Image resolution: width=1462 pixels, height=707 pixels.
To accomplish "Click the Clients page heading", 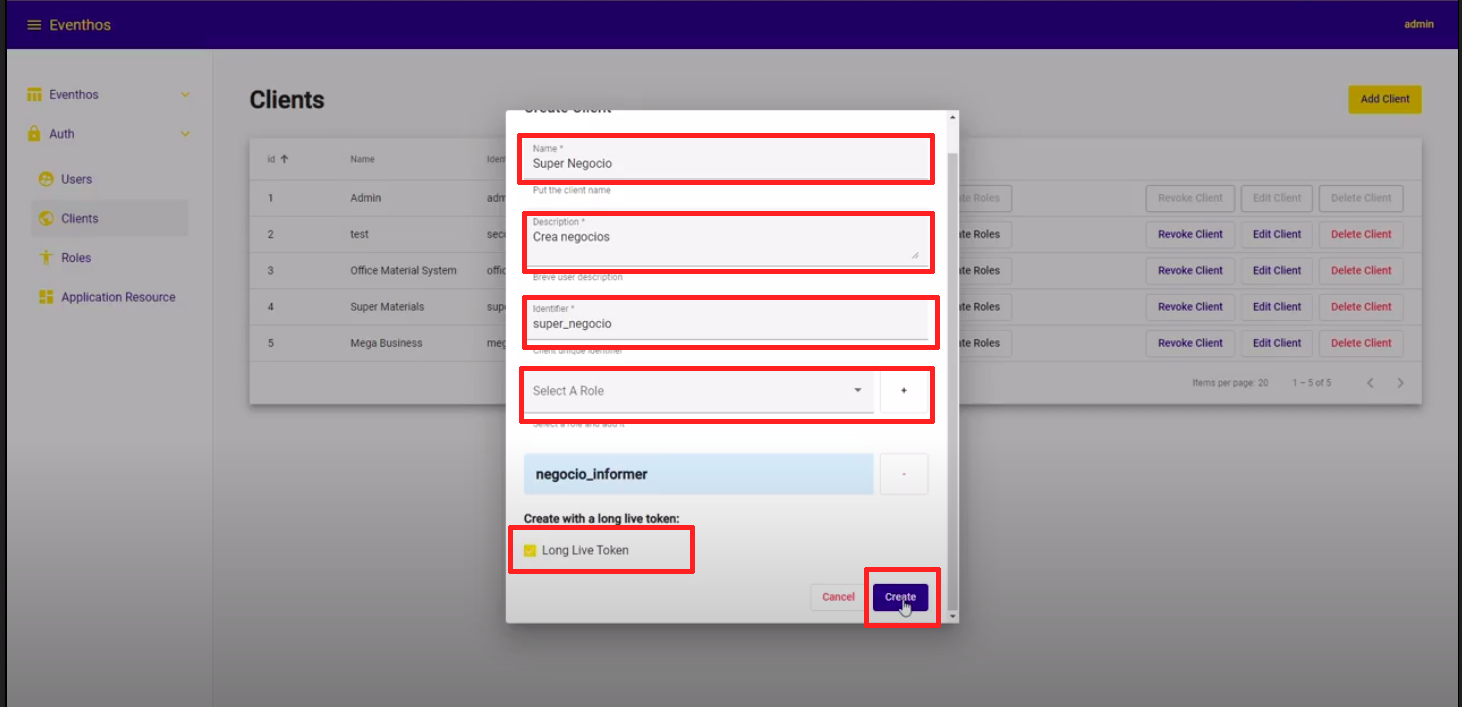I will click(287, 100).
